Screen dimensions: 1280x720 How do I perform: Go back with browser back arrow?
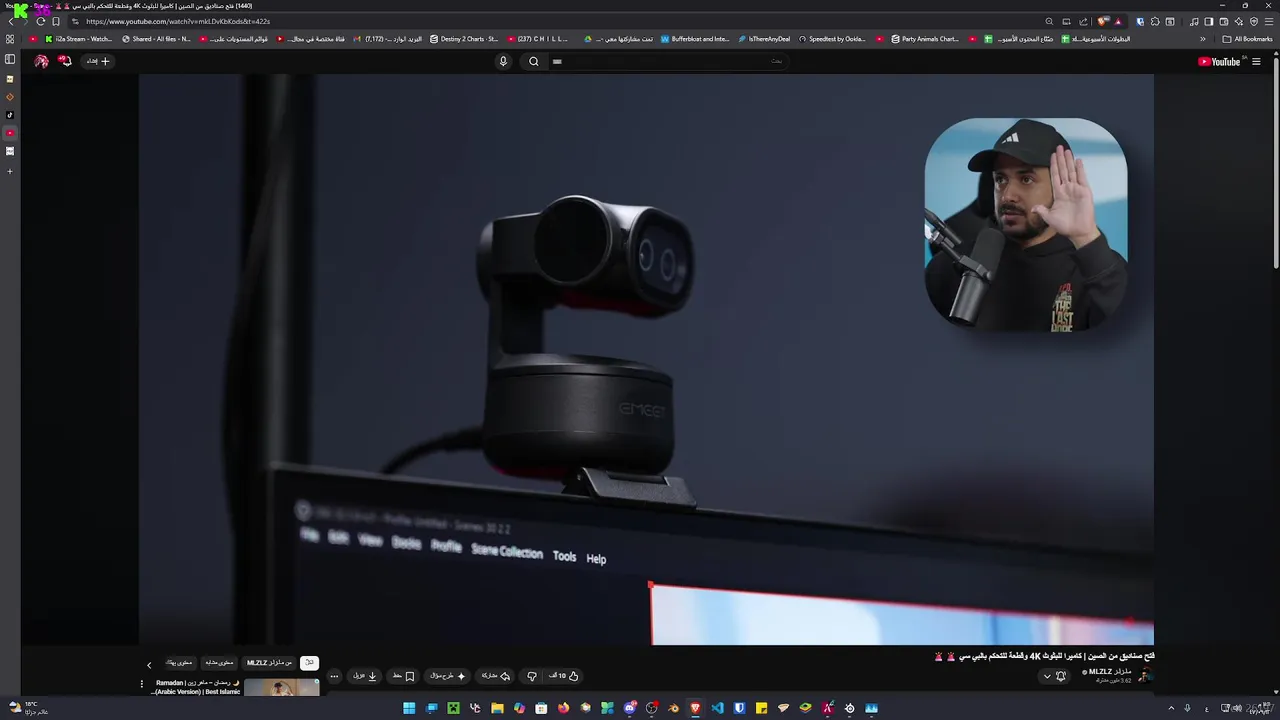coord(11,21)
